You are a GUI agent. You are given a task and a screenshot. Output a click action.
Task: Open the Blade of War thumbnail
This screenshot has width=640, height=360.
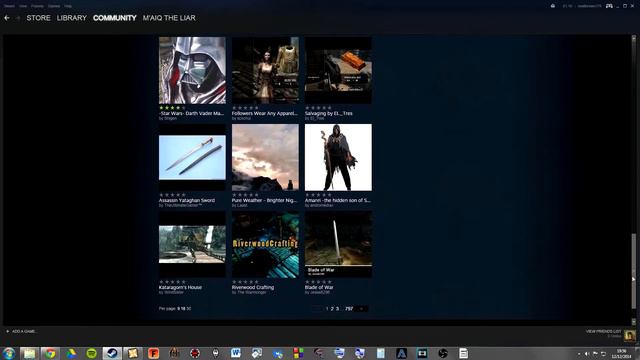pyautogui.click(x=338, y=244)
